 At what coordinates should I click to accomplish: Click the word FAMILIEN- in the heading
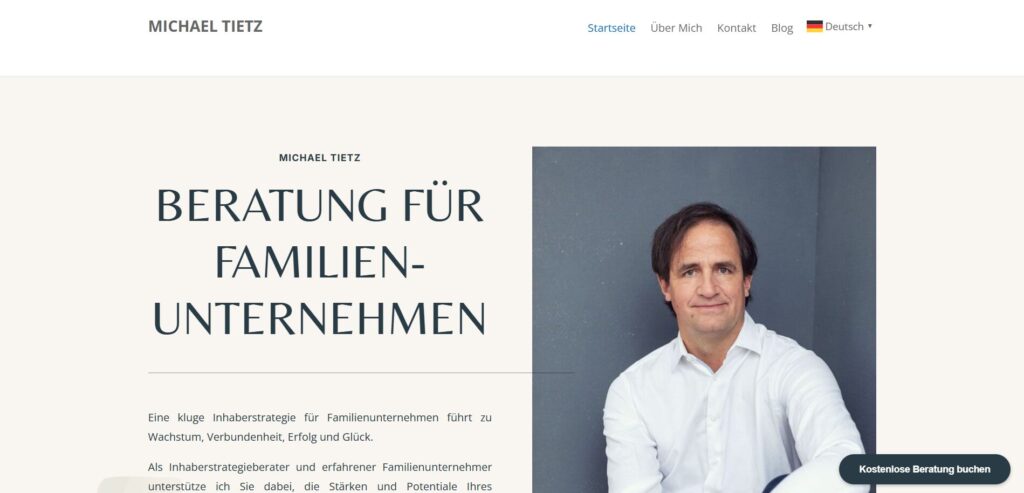click(x=320, y=262)
